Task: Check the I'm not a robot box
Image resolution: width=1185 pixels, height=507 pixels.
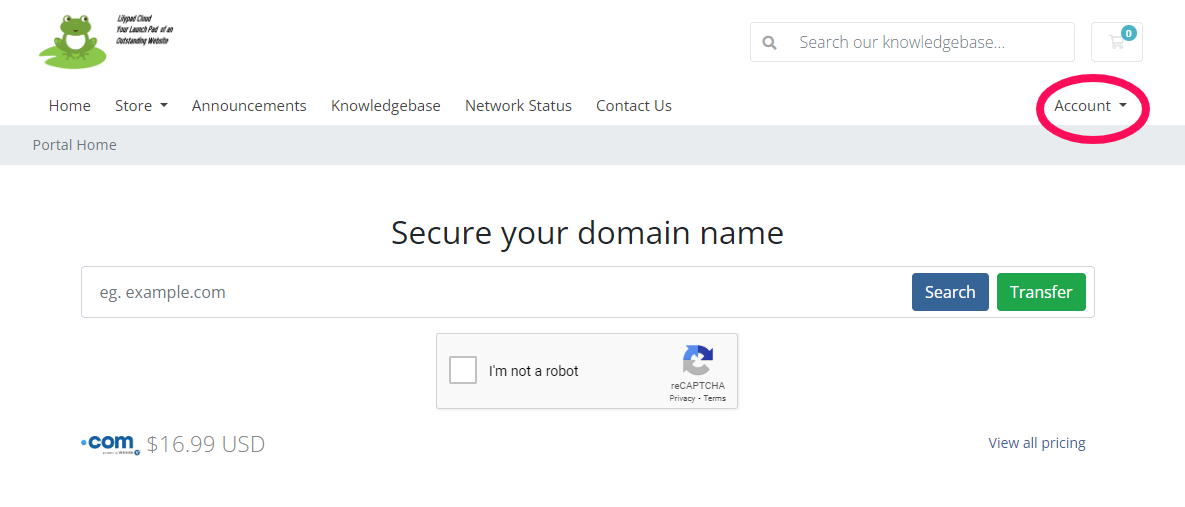Action: 463,371
